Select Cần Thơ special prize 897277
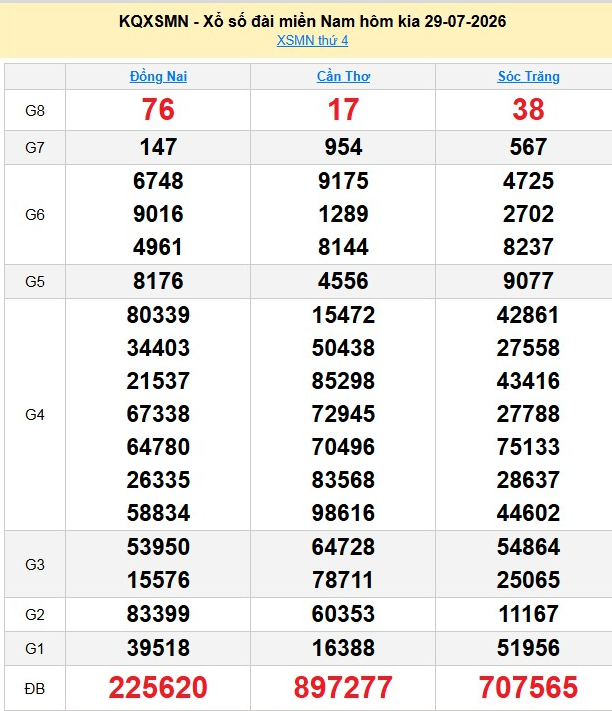The width and height of the screenshot is (612, 711). (x=343, y=687)
